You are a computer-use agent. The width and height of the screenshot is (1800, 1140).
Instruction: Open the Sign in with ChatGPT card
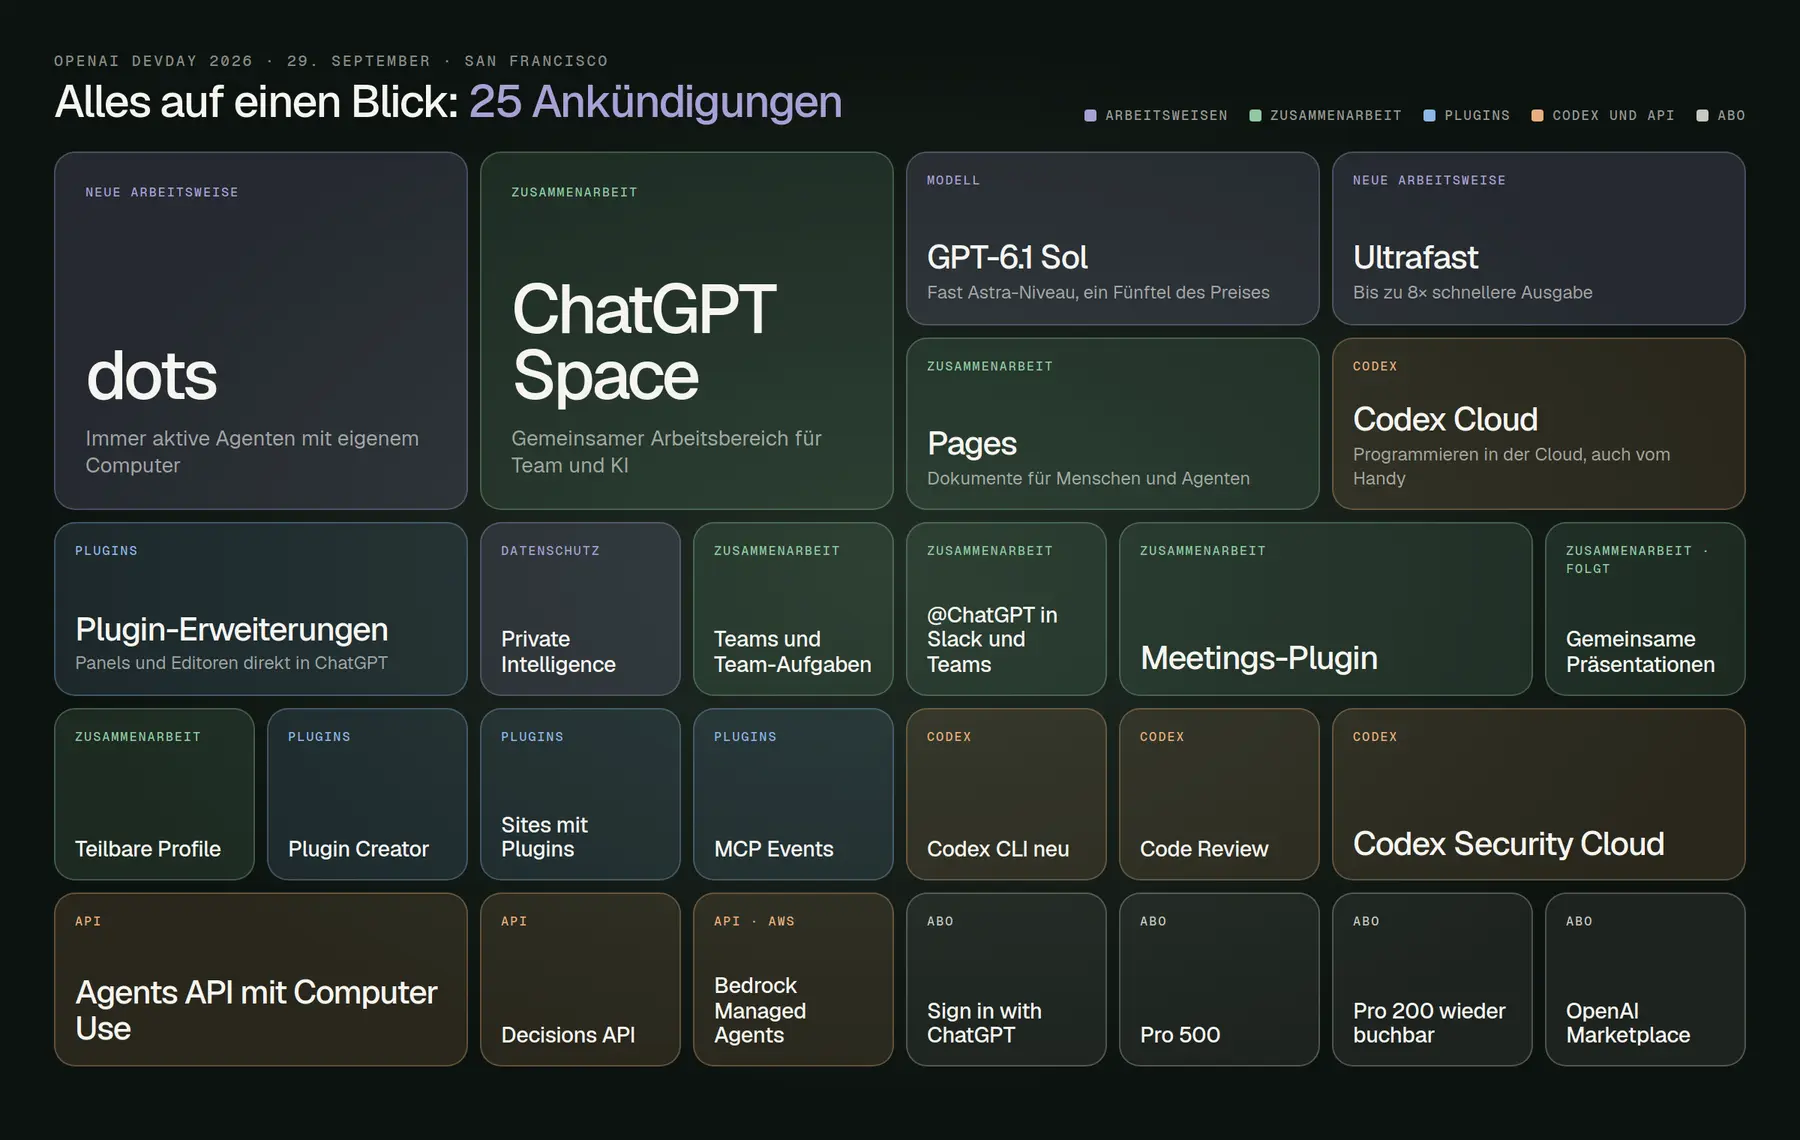(1006, 980)
